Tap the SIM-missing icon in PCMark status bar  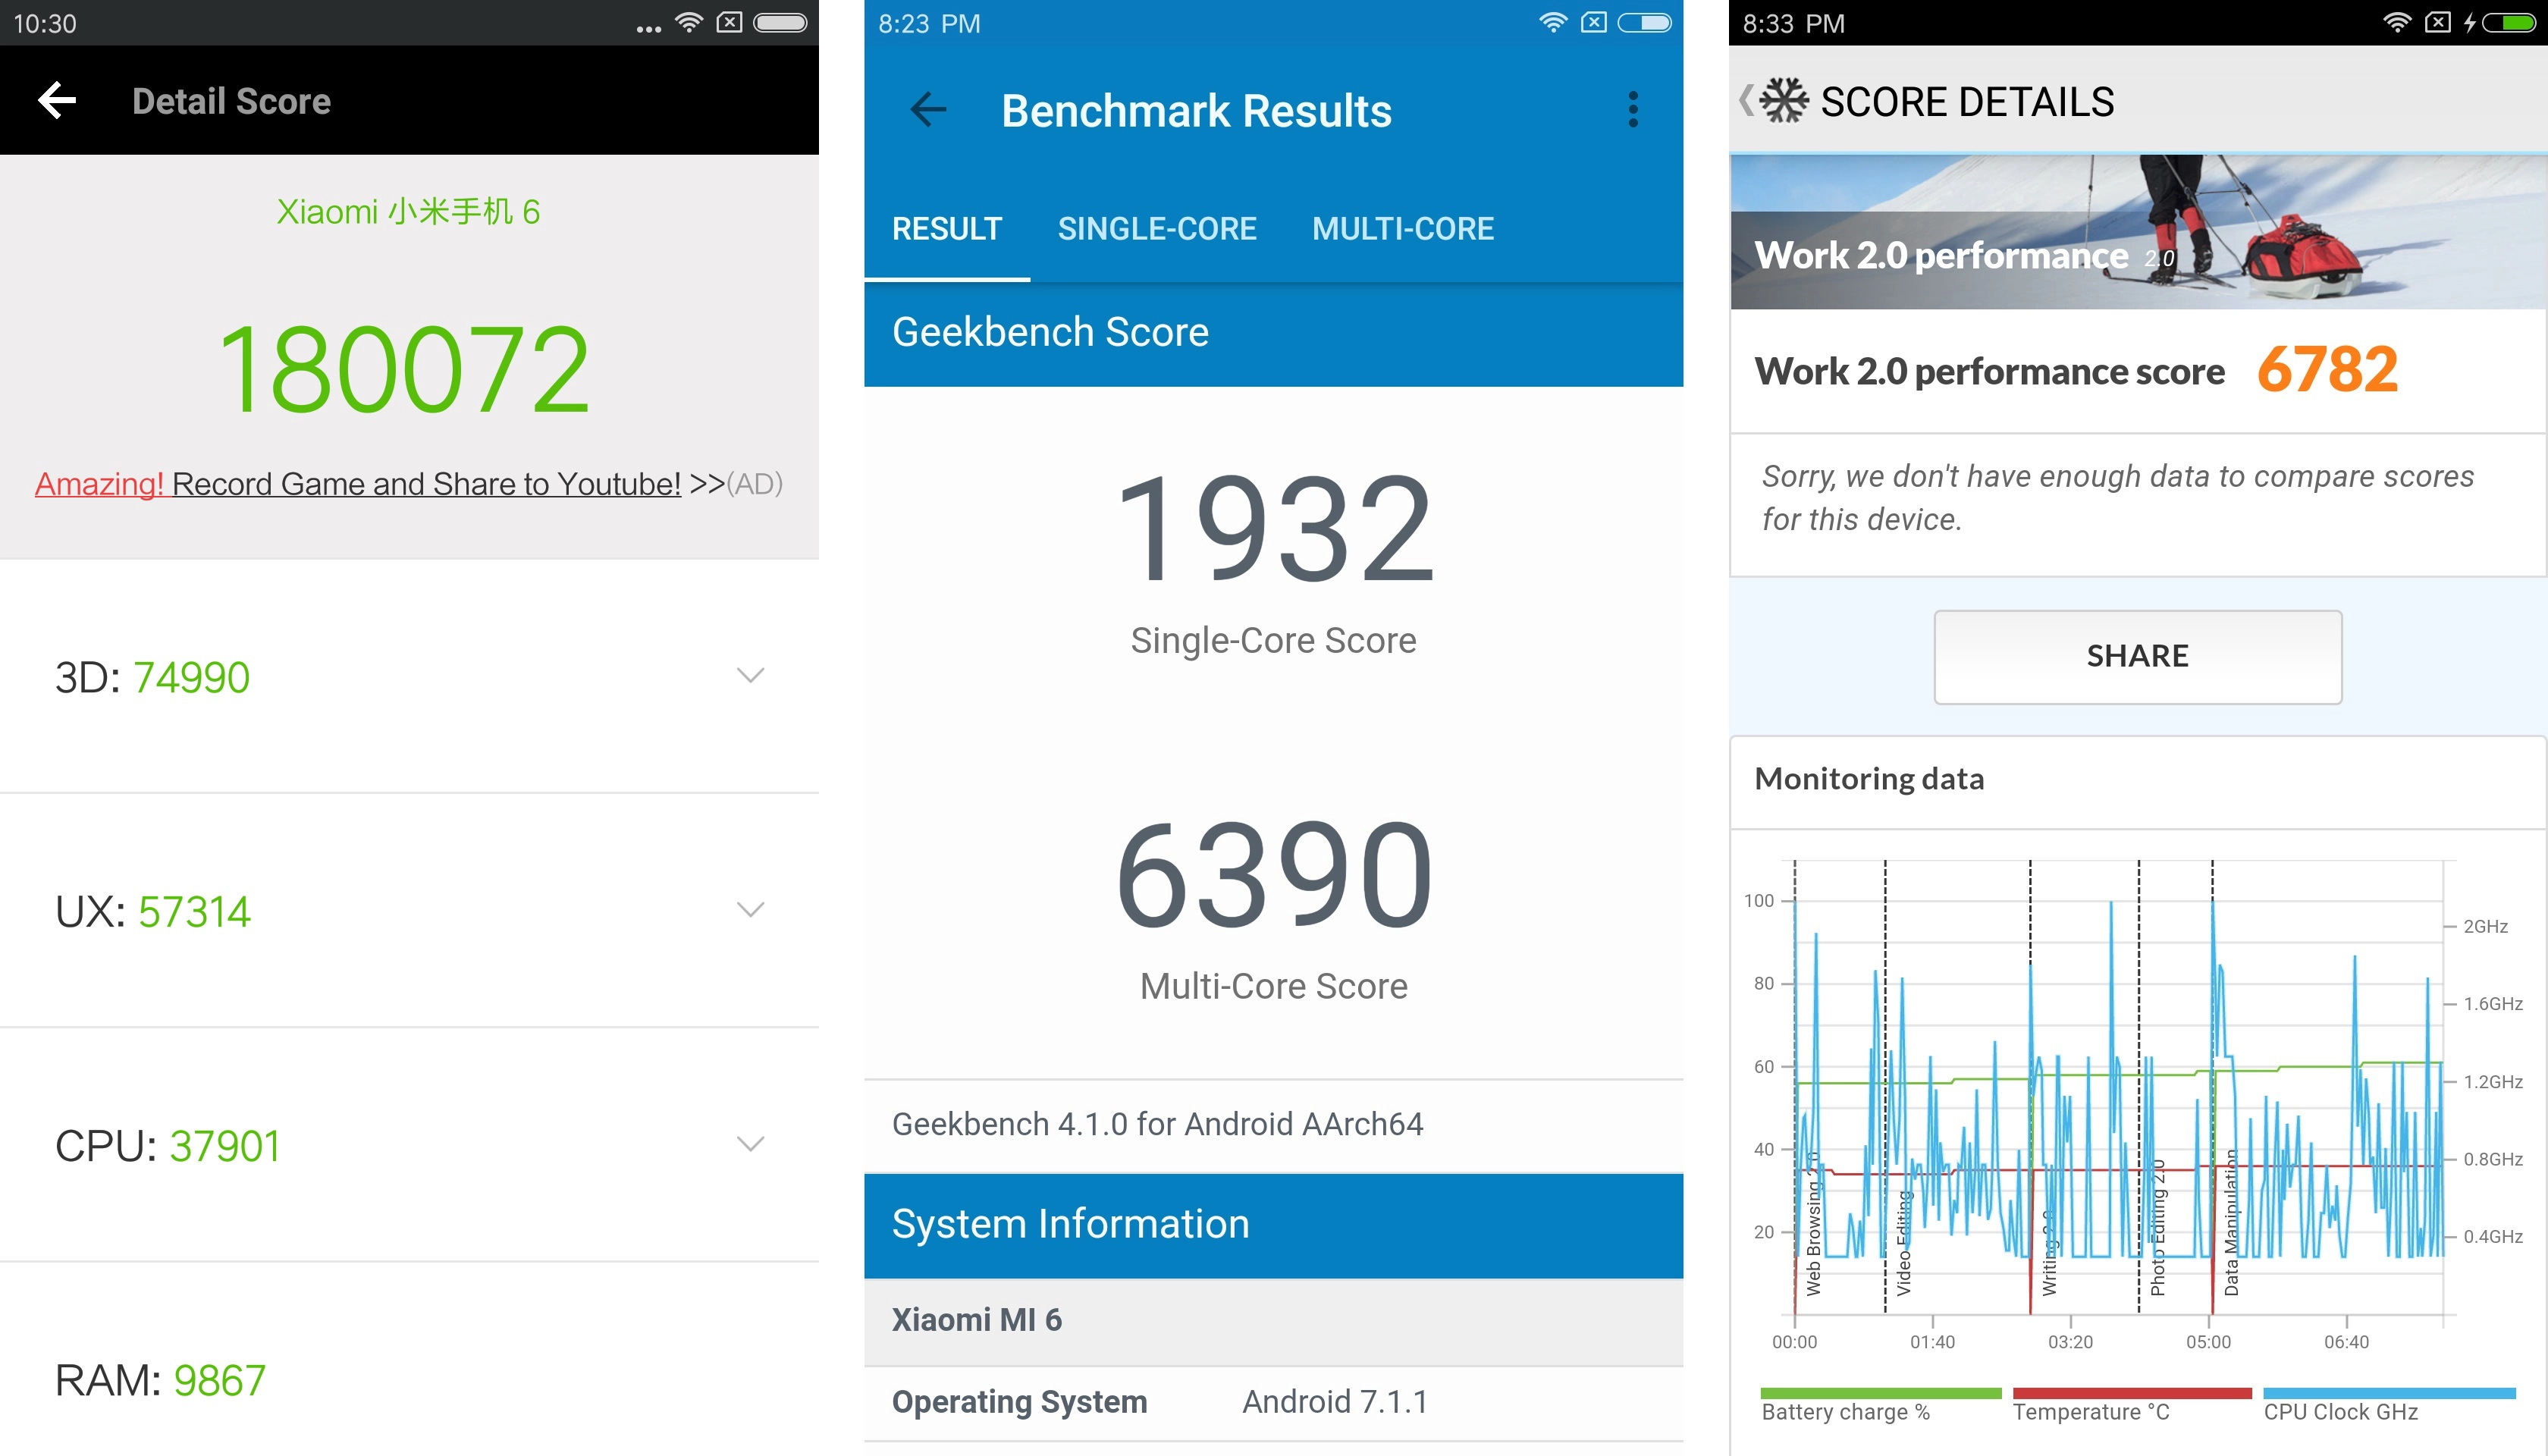click(x=2437, y=23)
